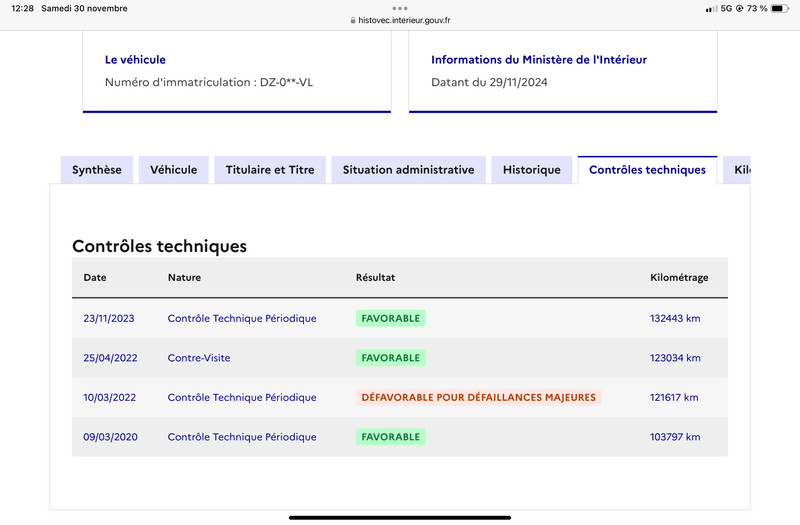The width and height of the screenshot is (800, 525).
Task: Click the FAVORABLE badge for 09/03/2020
Action: tap(391, 437)
